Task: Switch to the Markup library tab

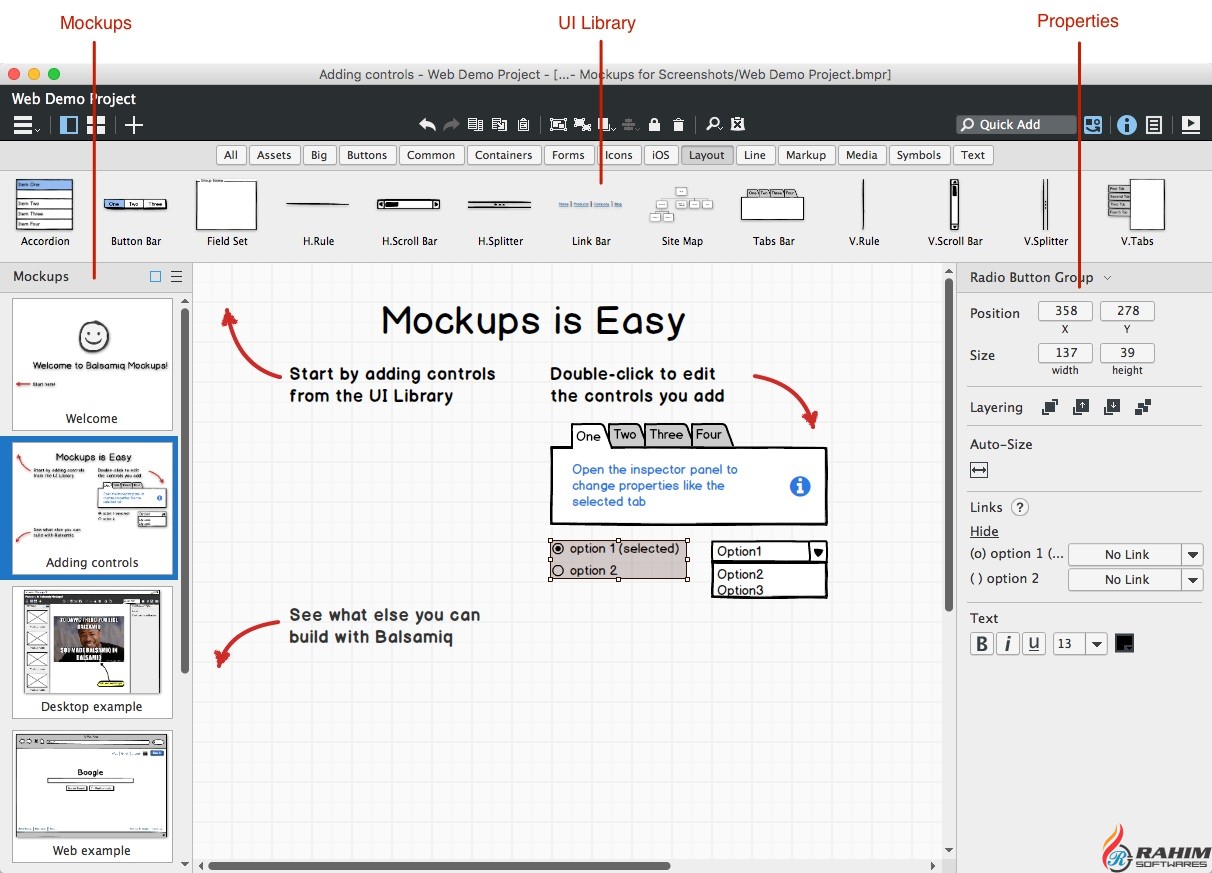Action: tap(806, 155)
